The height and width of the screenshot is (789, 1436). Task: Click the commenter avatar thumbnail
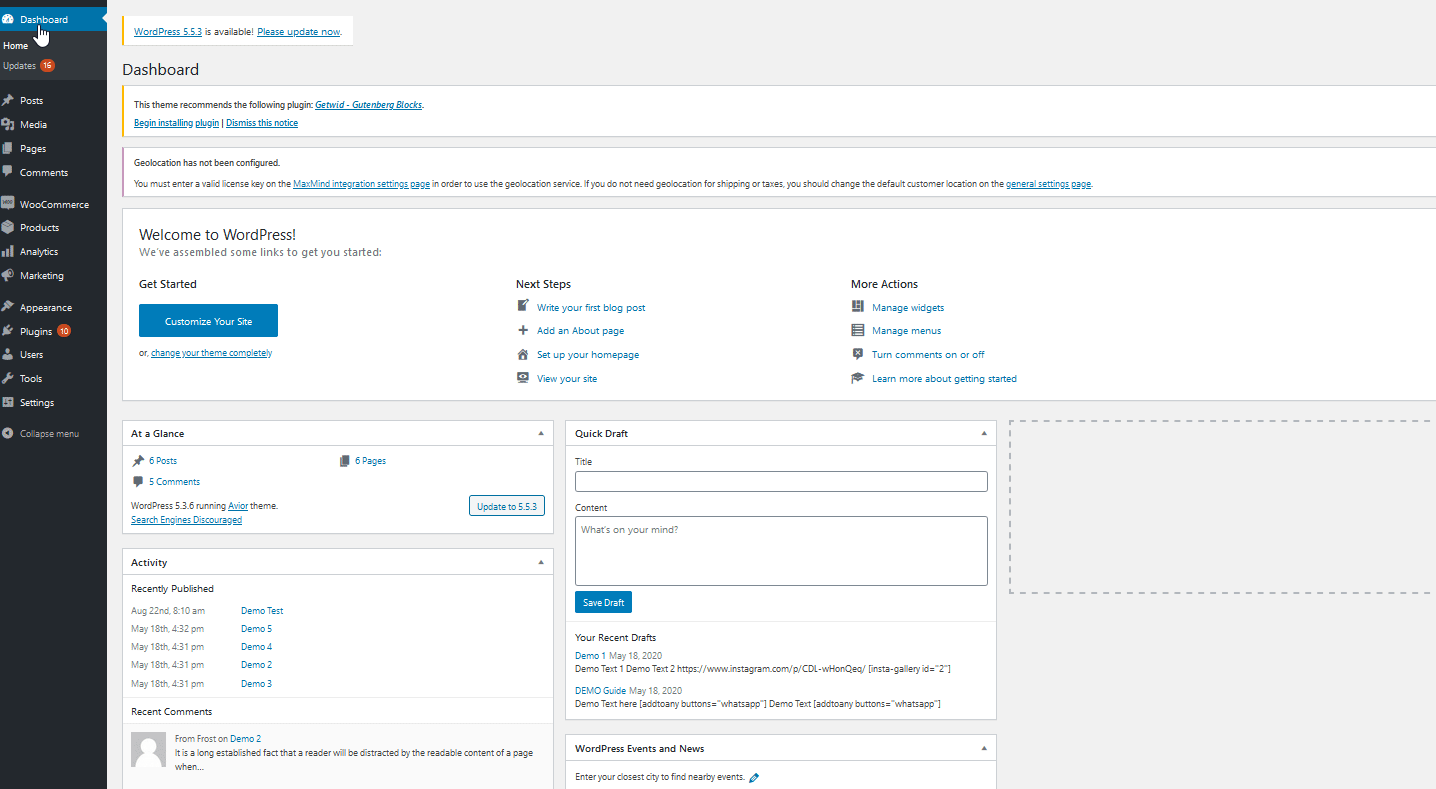[149, 750]
